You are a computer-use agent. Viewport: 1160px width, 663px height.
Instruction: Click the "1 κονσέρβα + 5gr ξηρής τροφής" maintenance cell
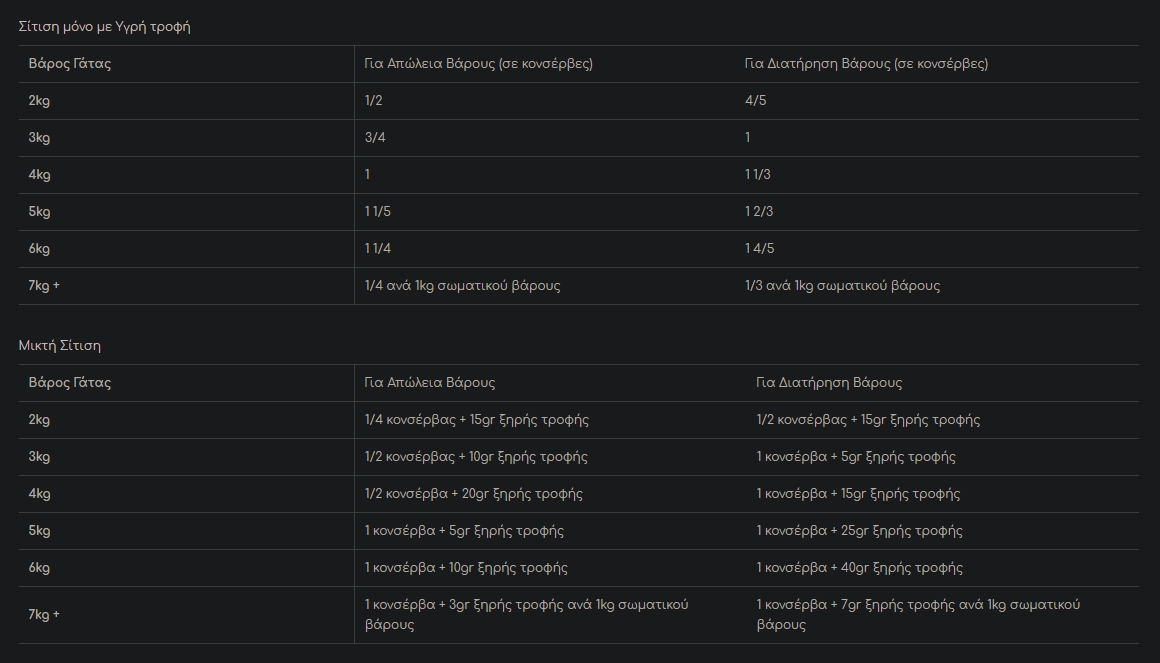[x=855, y=457]
